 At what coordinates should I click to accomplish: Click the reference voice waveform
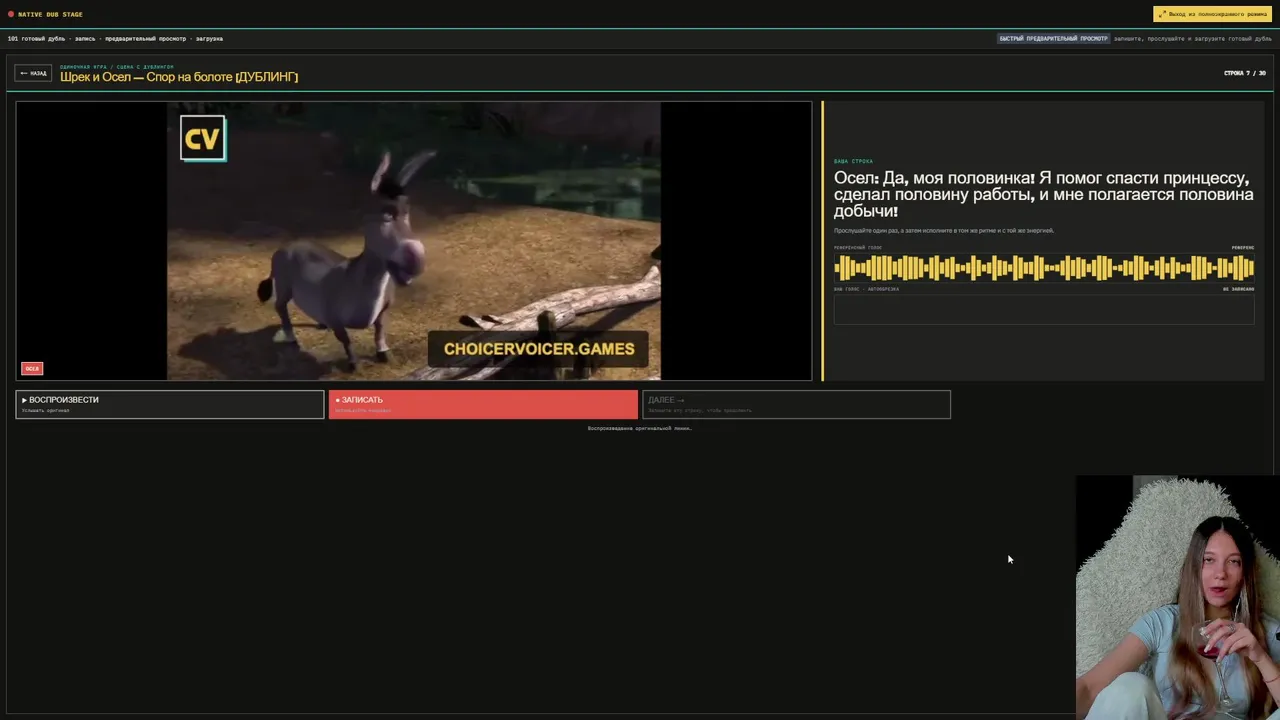coord(1044,268)
